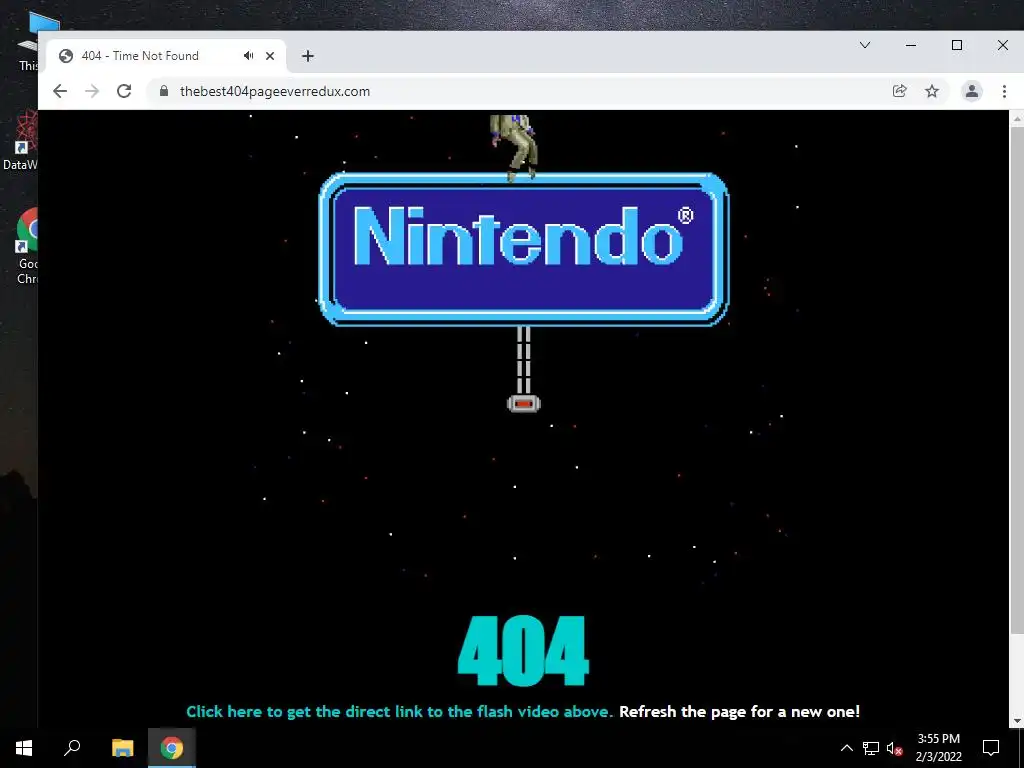
Task: Select the This PC desktop icon
Action: click(x=29, y=42)
